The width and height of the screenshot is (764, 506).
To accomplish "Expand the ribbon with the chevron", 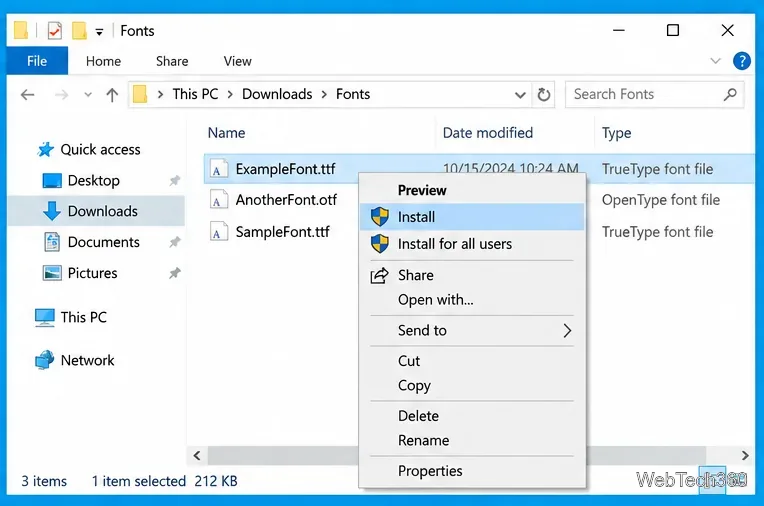I will [715, 61].
